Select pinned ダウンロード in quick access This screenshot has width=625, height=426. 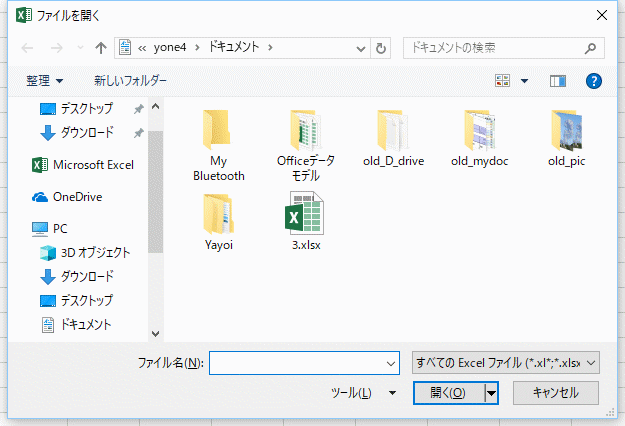coord(77,132)
